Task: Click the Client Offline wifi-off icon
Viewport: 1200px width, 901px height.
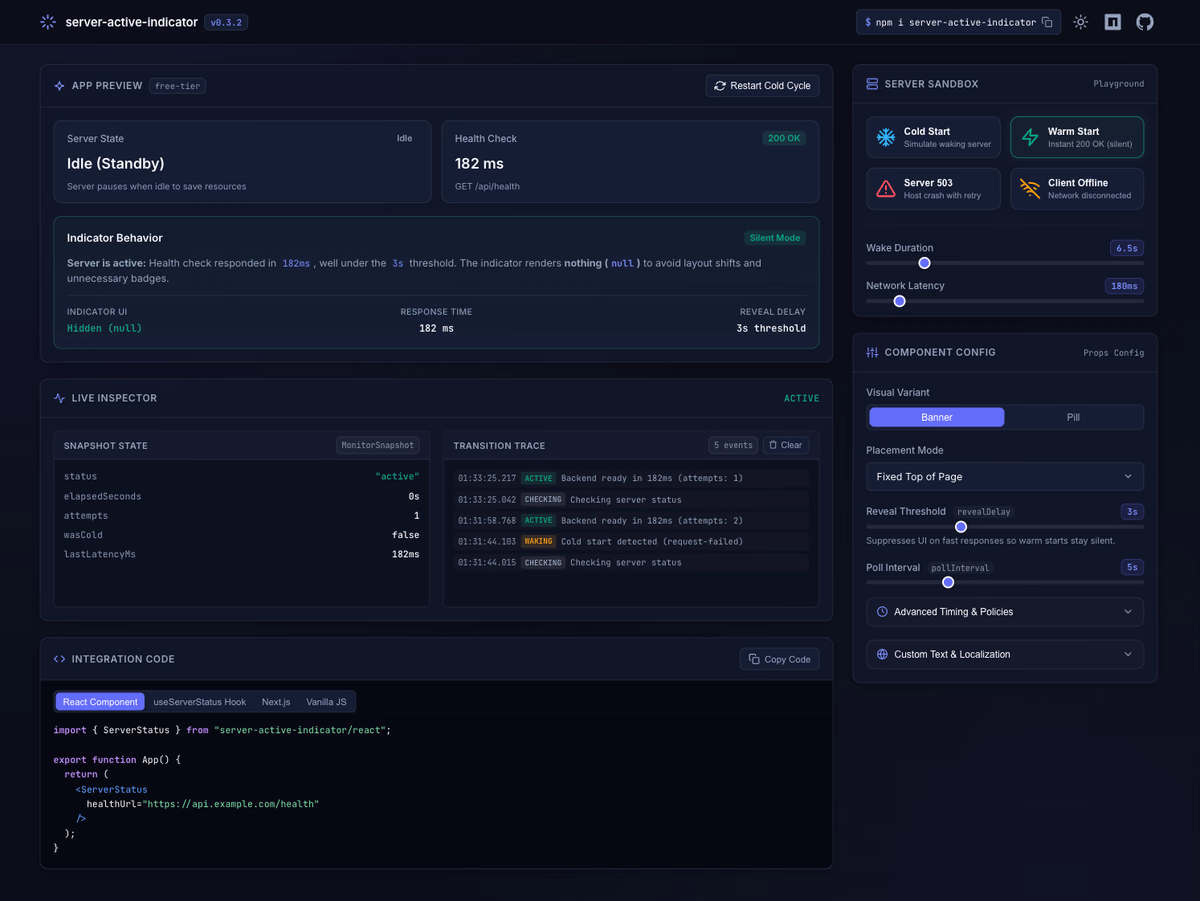Action: click(1030, 189)
